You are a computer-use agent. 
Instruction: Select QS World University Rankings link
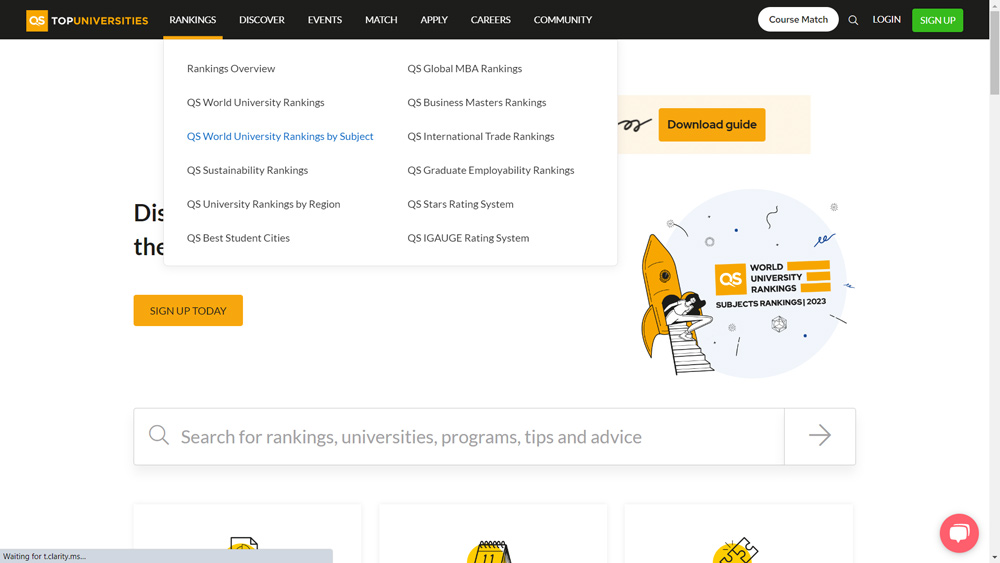click(255, 102)
